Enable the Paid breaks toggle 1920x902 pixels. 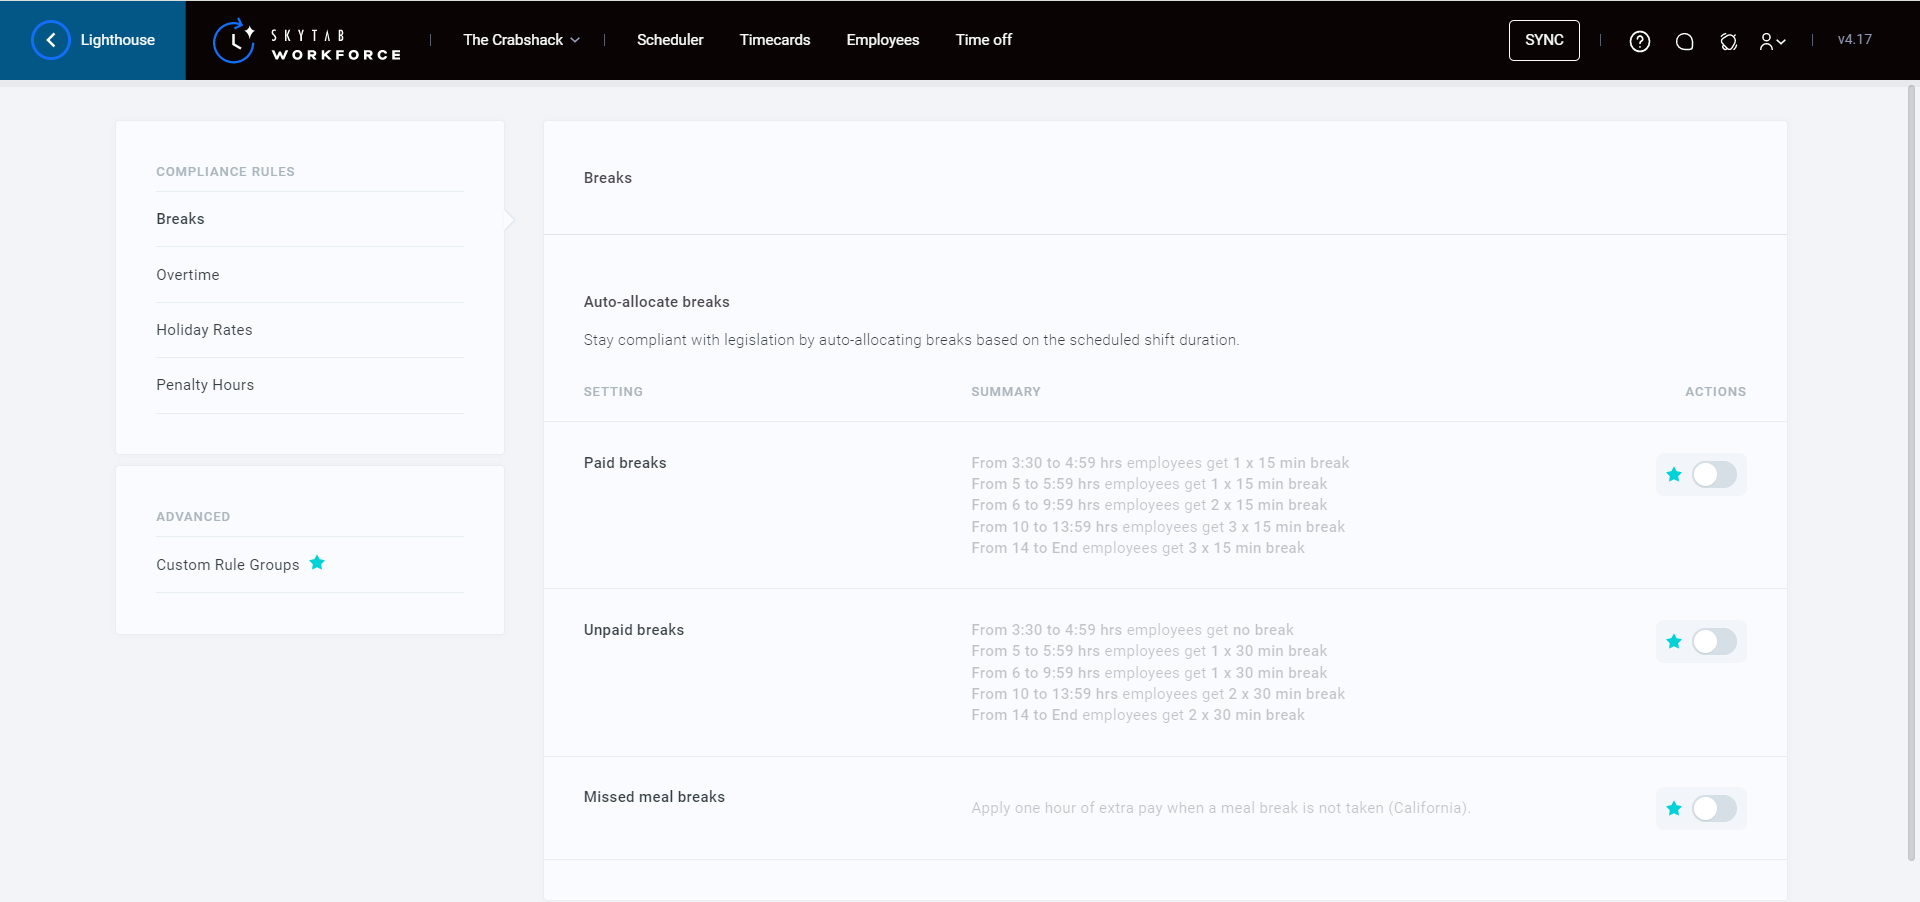pos(1714,475)
